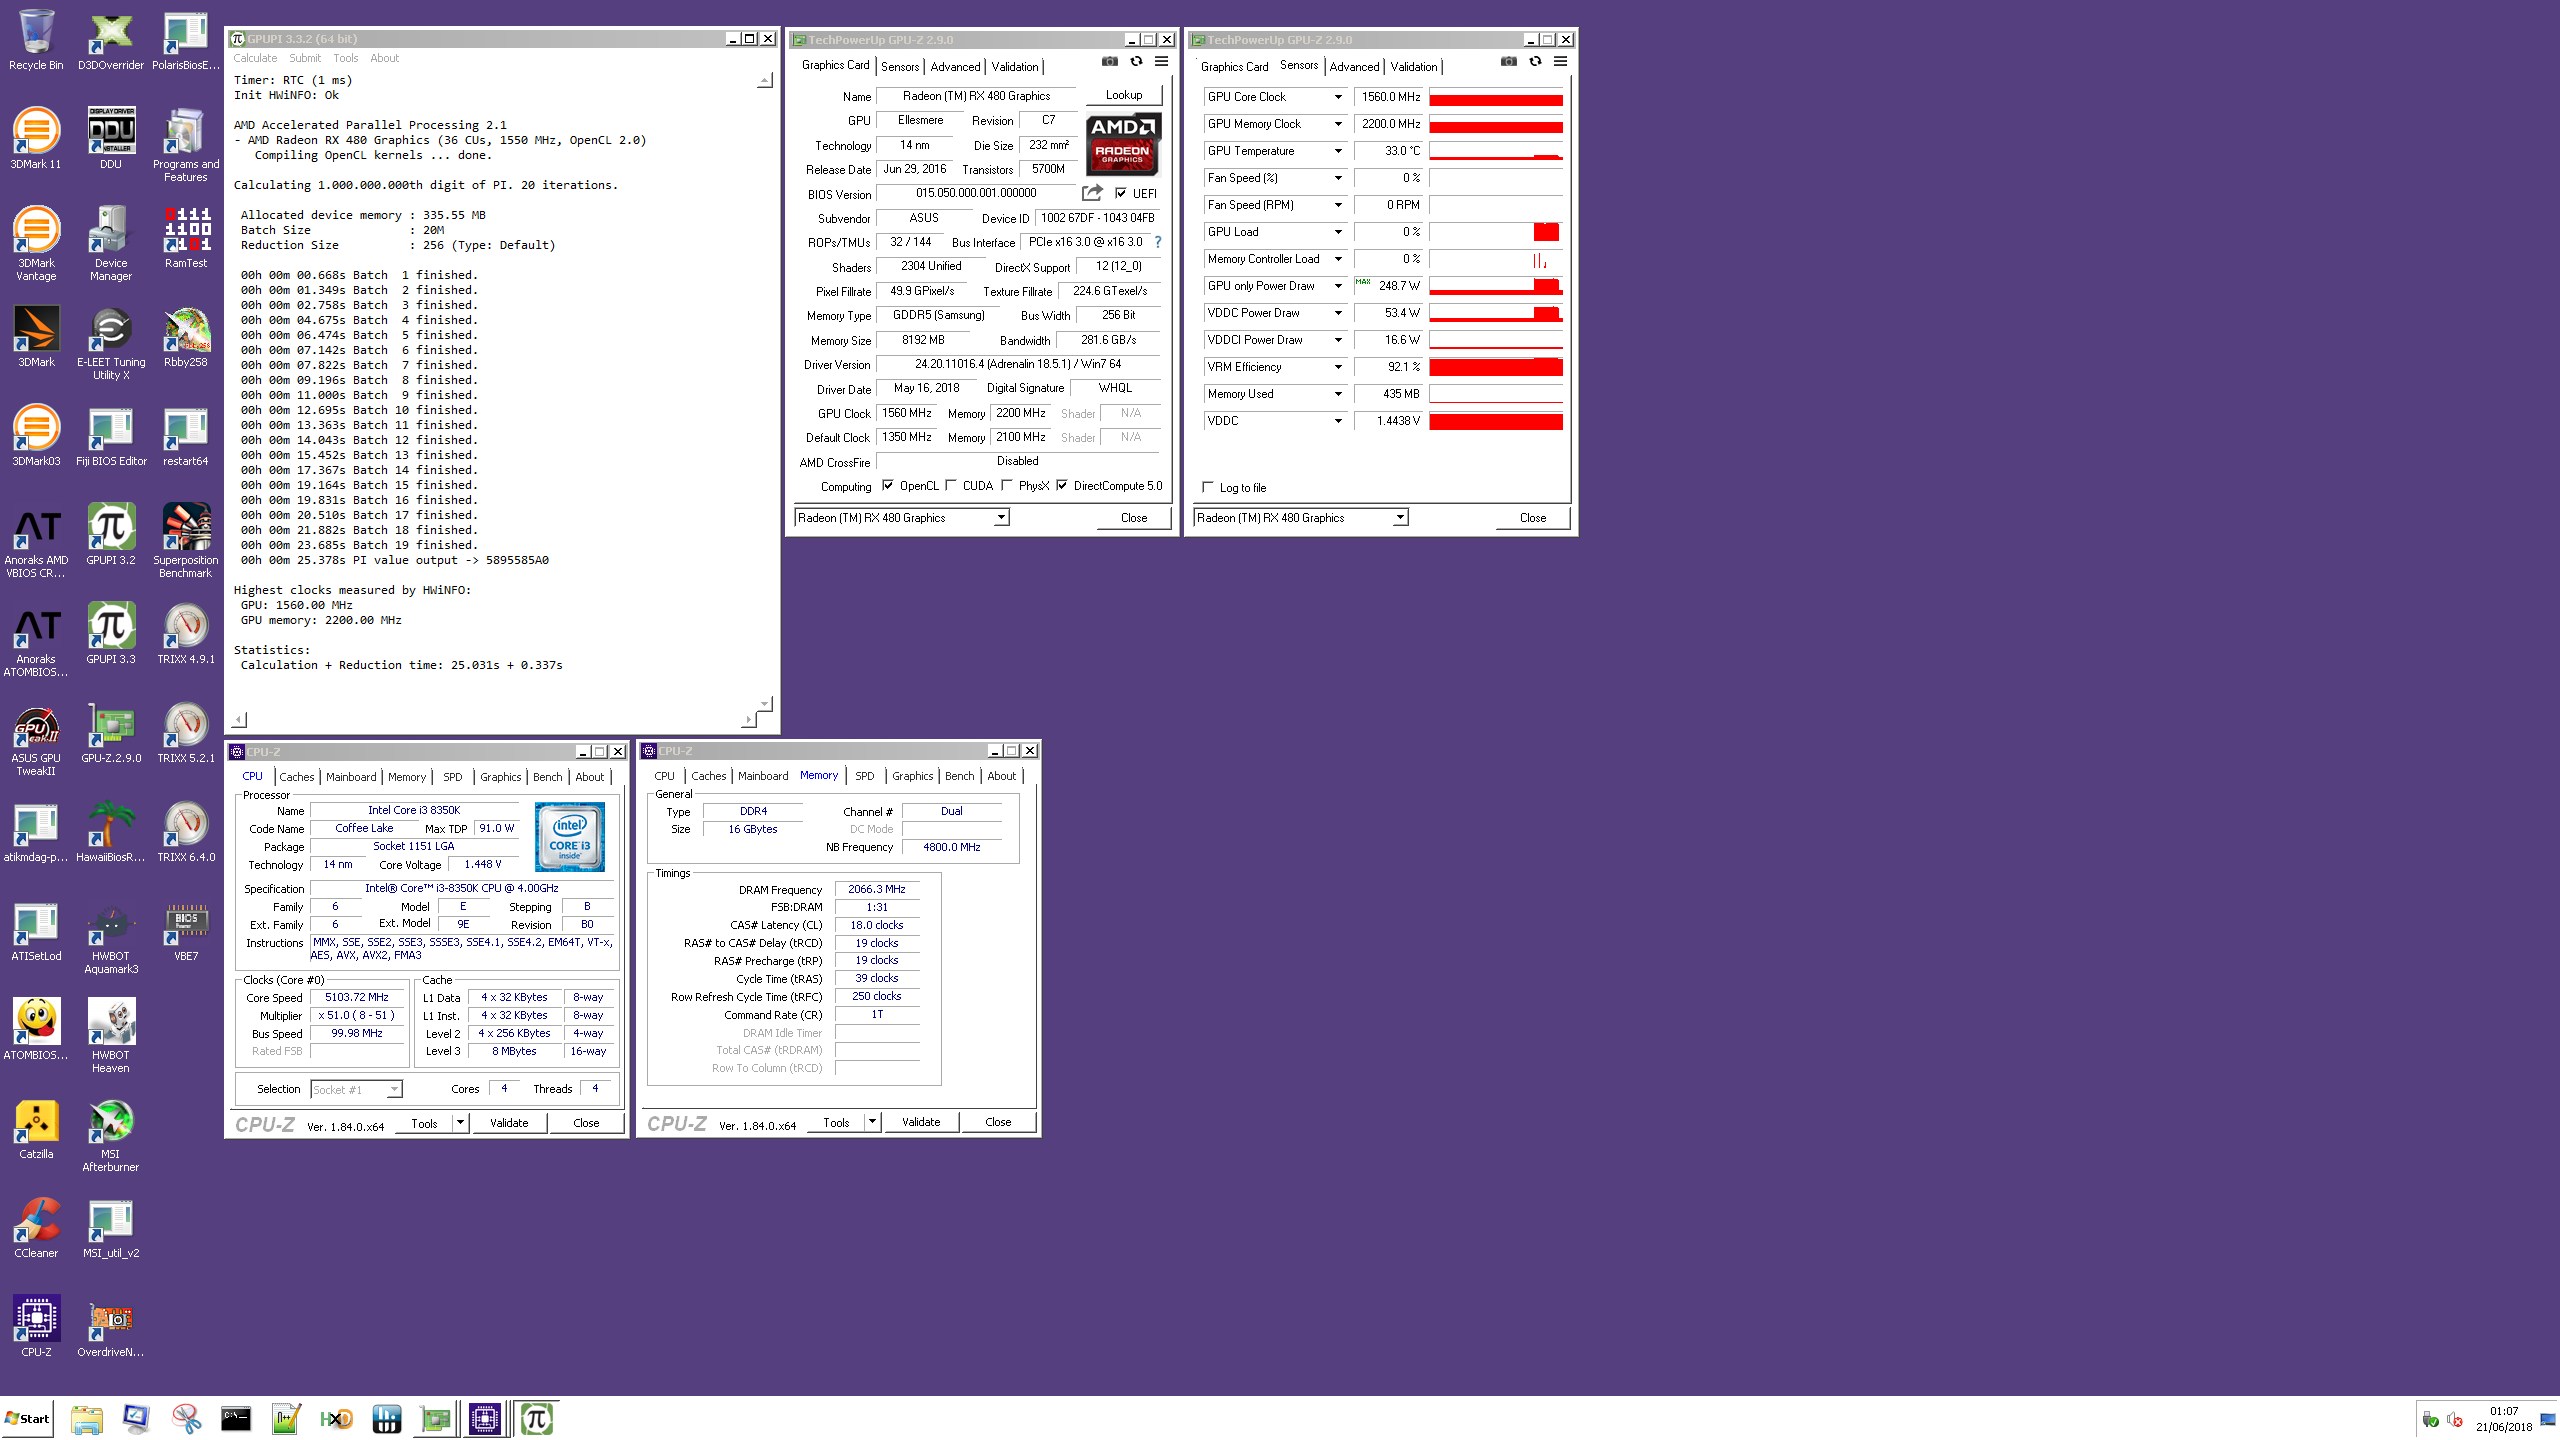Open the Recycle Bin
The image size is (2560, 1440).
coord(36,40)
